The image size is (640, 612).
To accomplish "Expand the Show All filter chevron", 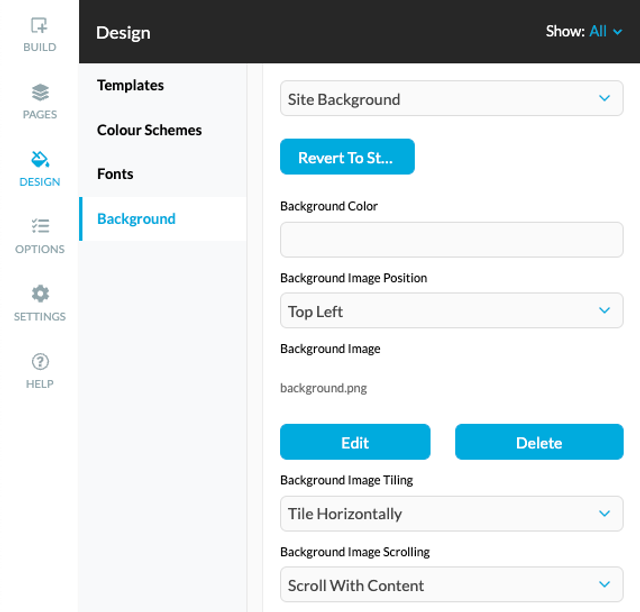I will (x=618, y=32).
